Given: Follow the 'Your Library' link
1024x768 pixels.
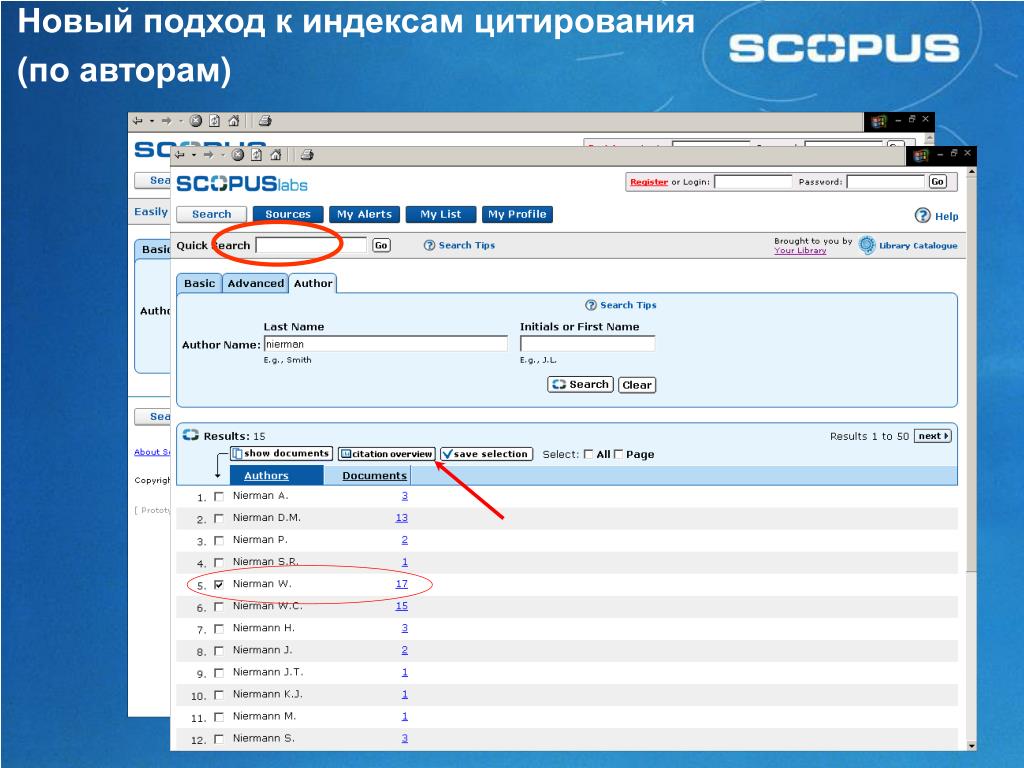Looking at the screenshot, I should 800,251.
